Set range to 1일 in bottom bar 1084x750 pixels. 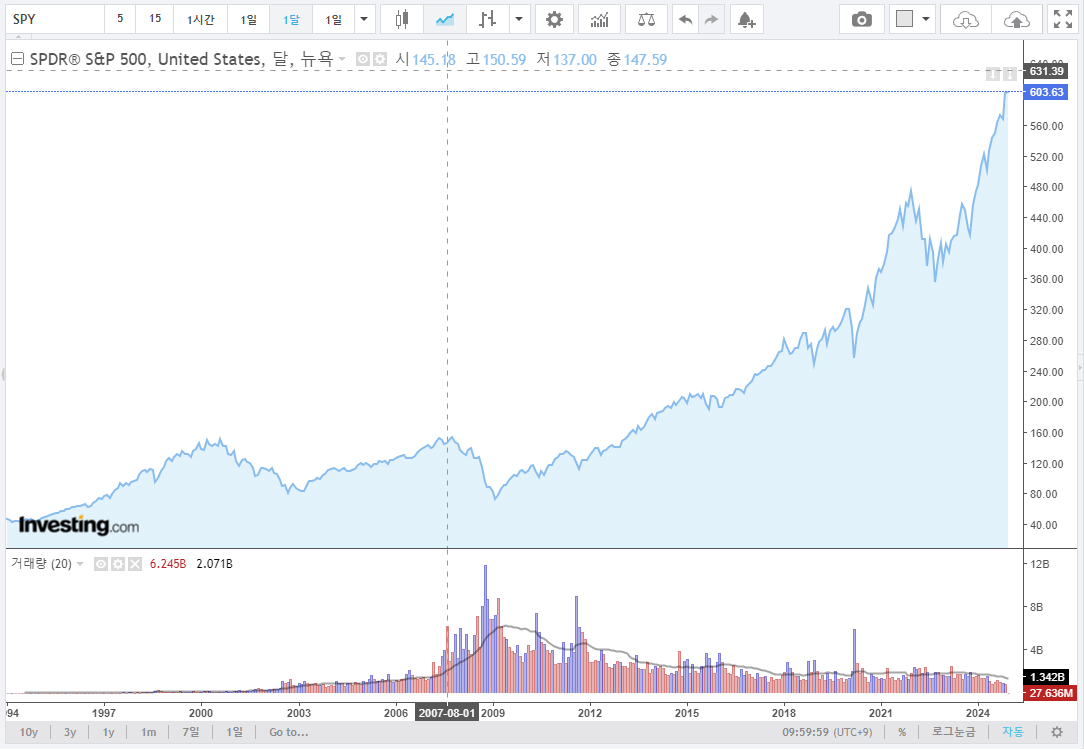[234, 732]
